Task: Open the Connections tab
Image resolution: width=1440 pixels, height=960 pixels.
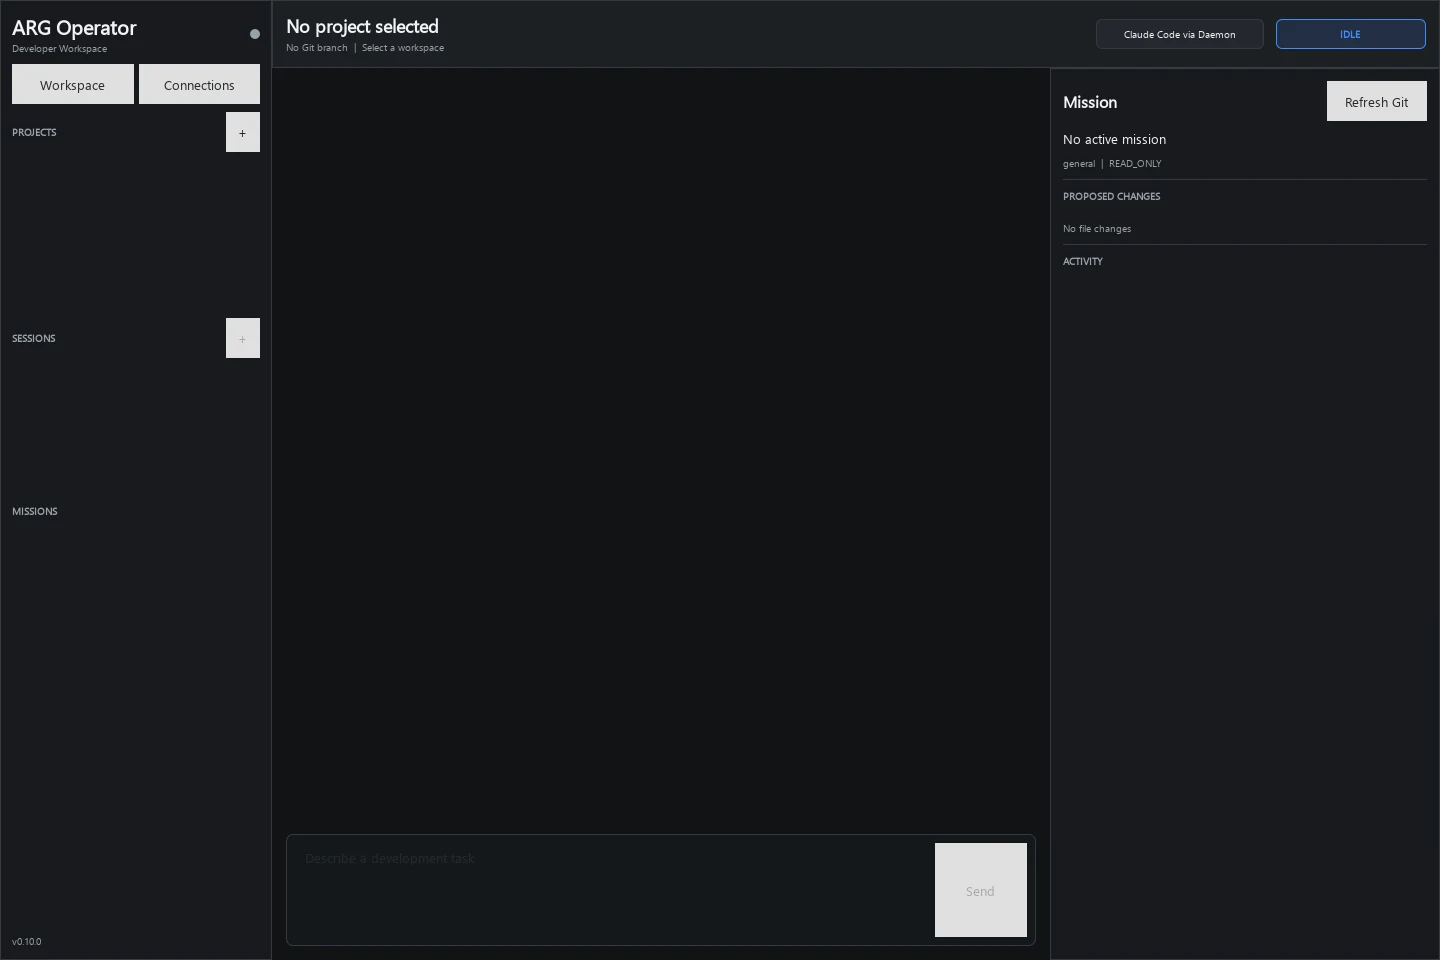Action: [x=199, y=85]
